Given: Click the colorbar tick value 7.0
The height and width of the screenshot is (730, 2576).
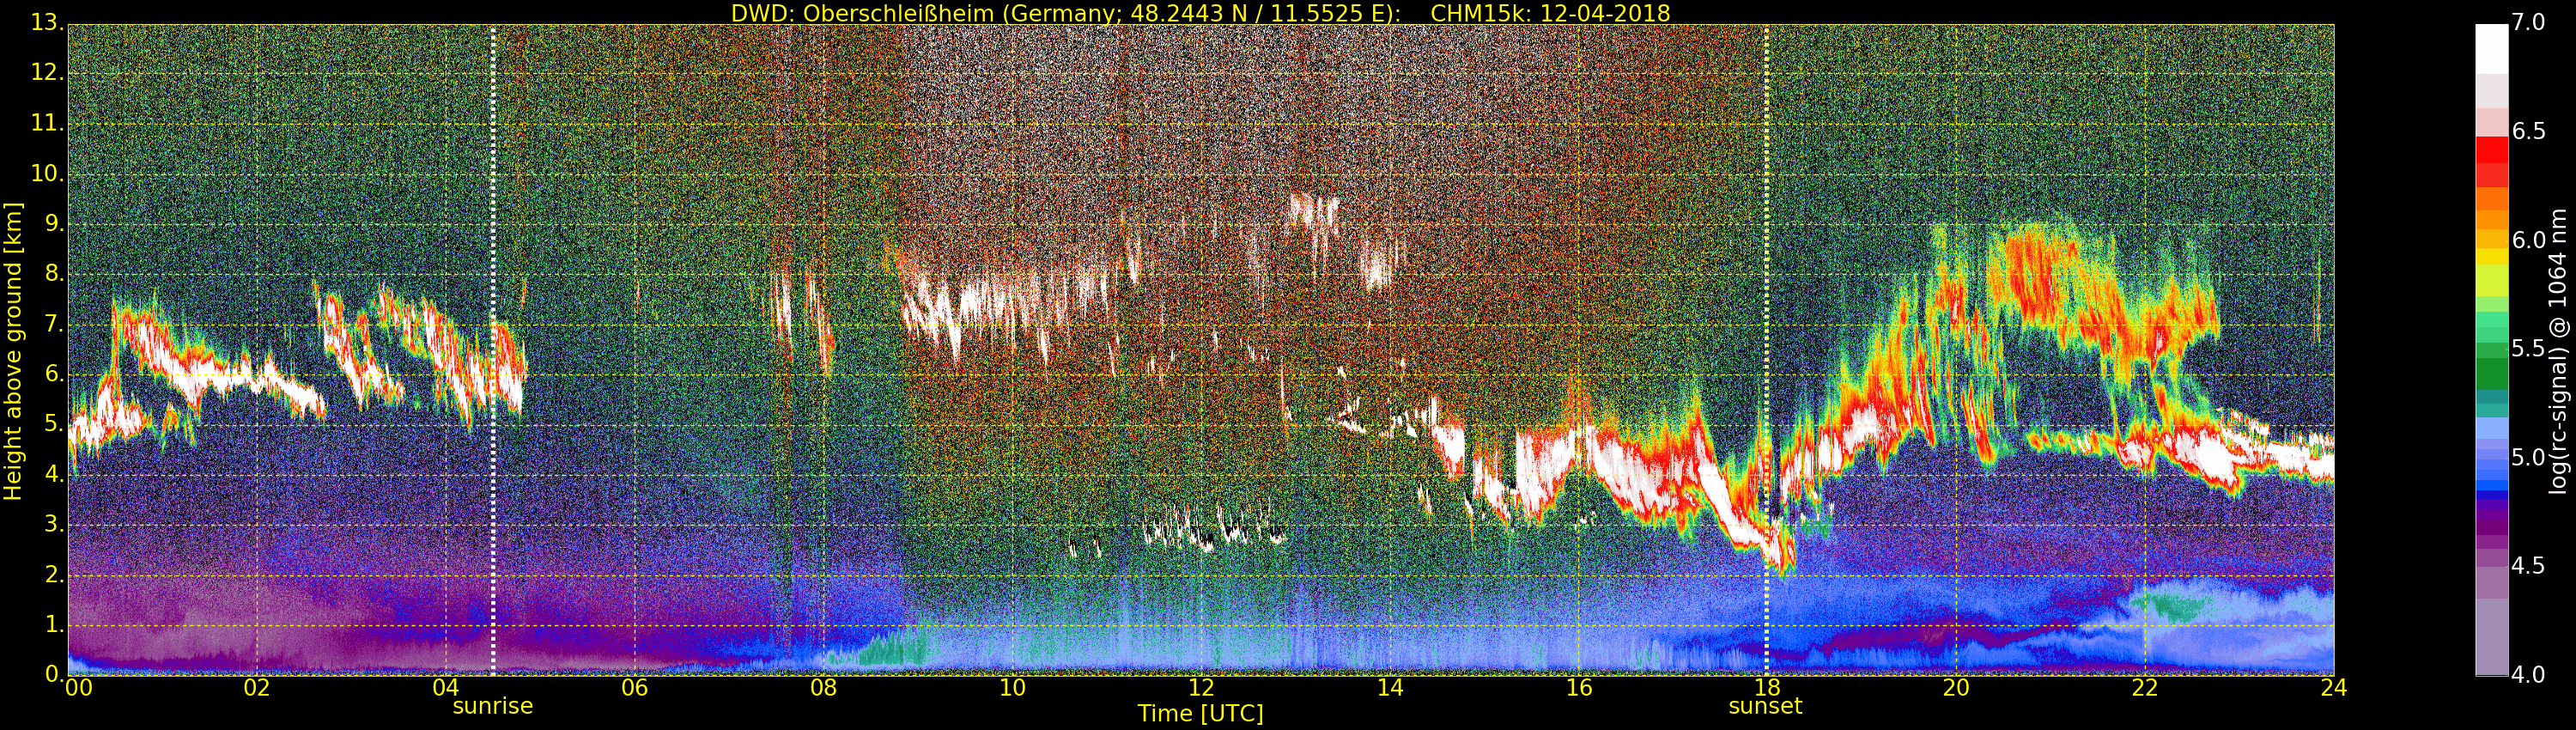Looking at the screenshot, I should tap(2528, 22).
